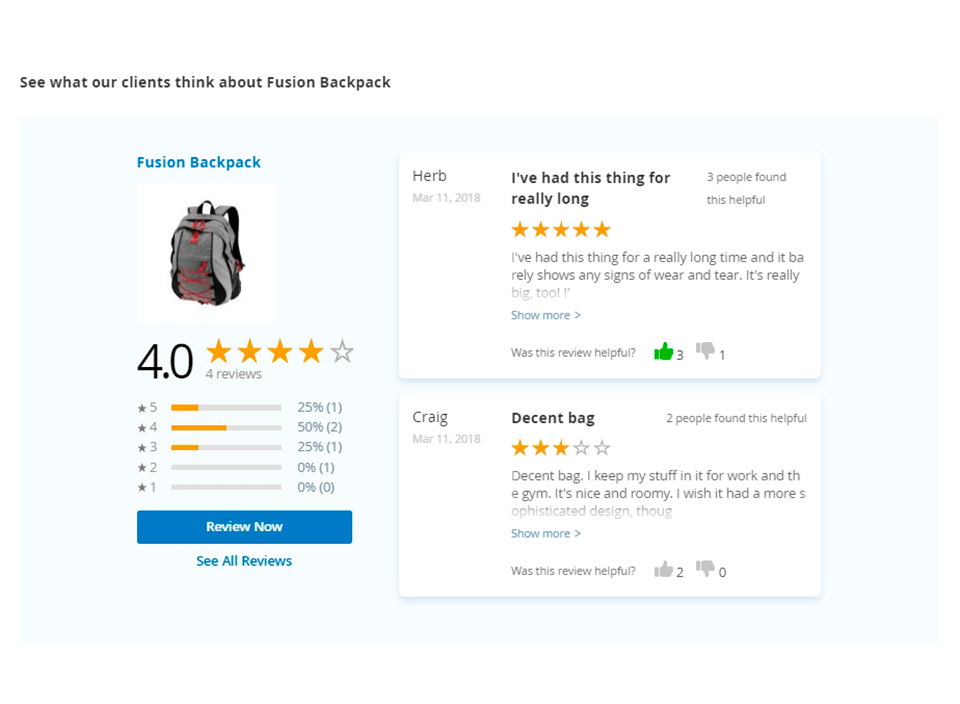The image size is (960, 704).
Task: Open the Fusion Backpack product title link
Action: point(199,162)
